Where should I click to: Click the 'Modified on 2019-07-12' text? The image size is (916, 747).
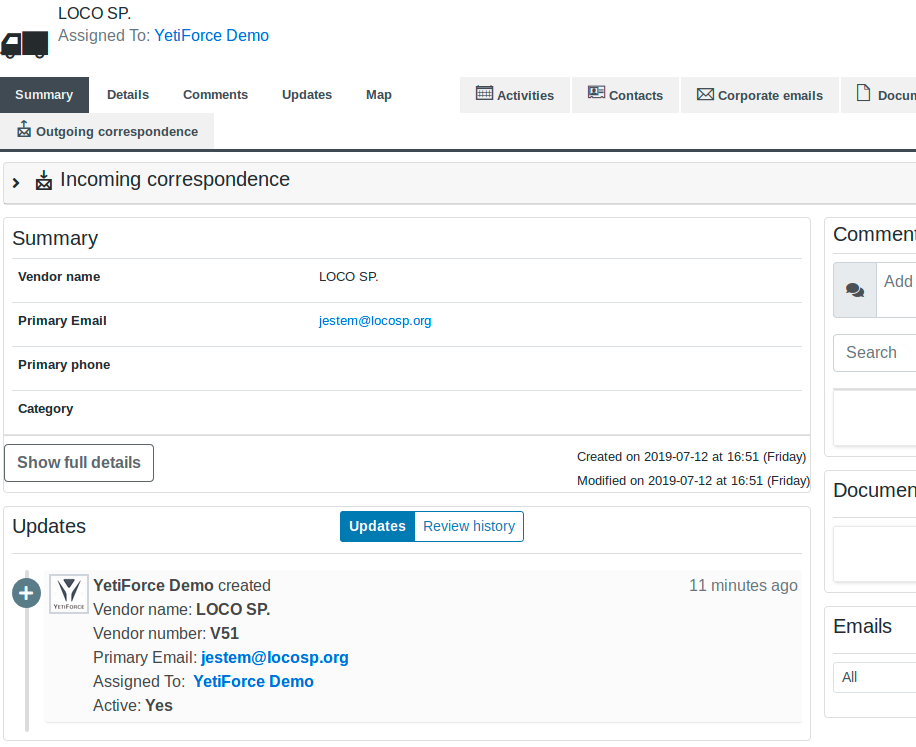(x=693, y=481)
